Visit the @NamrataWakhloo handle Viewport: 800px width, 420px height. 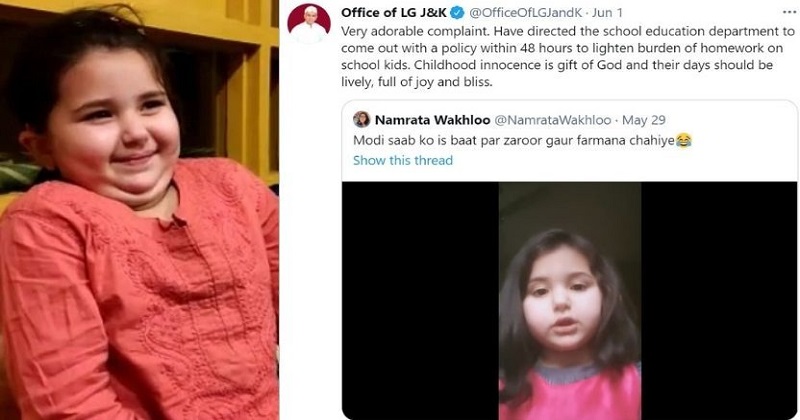(x=553, y=120)
